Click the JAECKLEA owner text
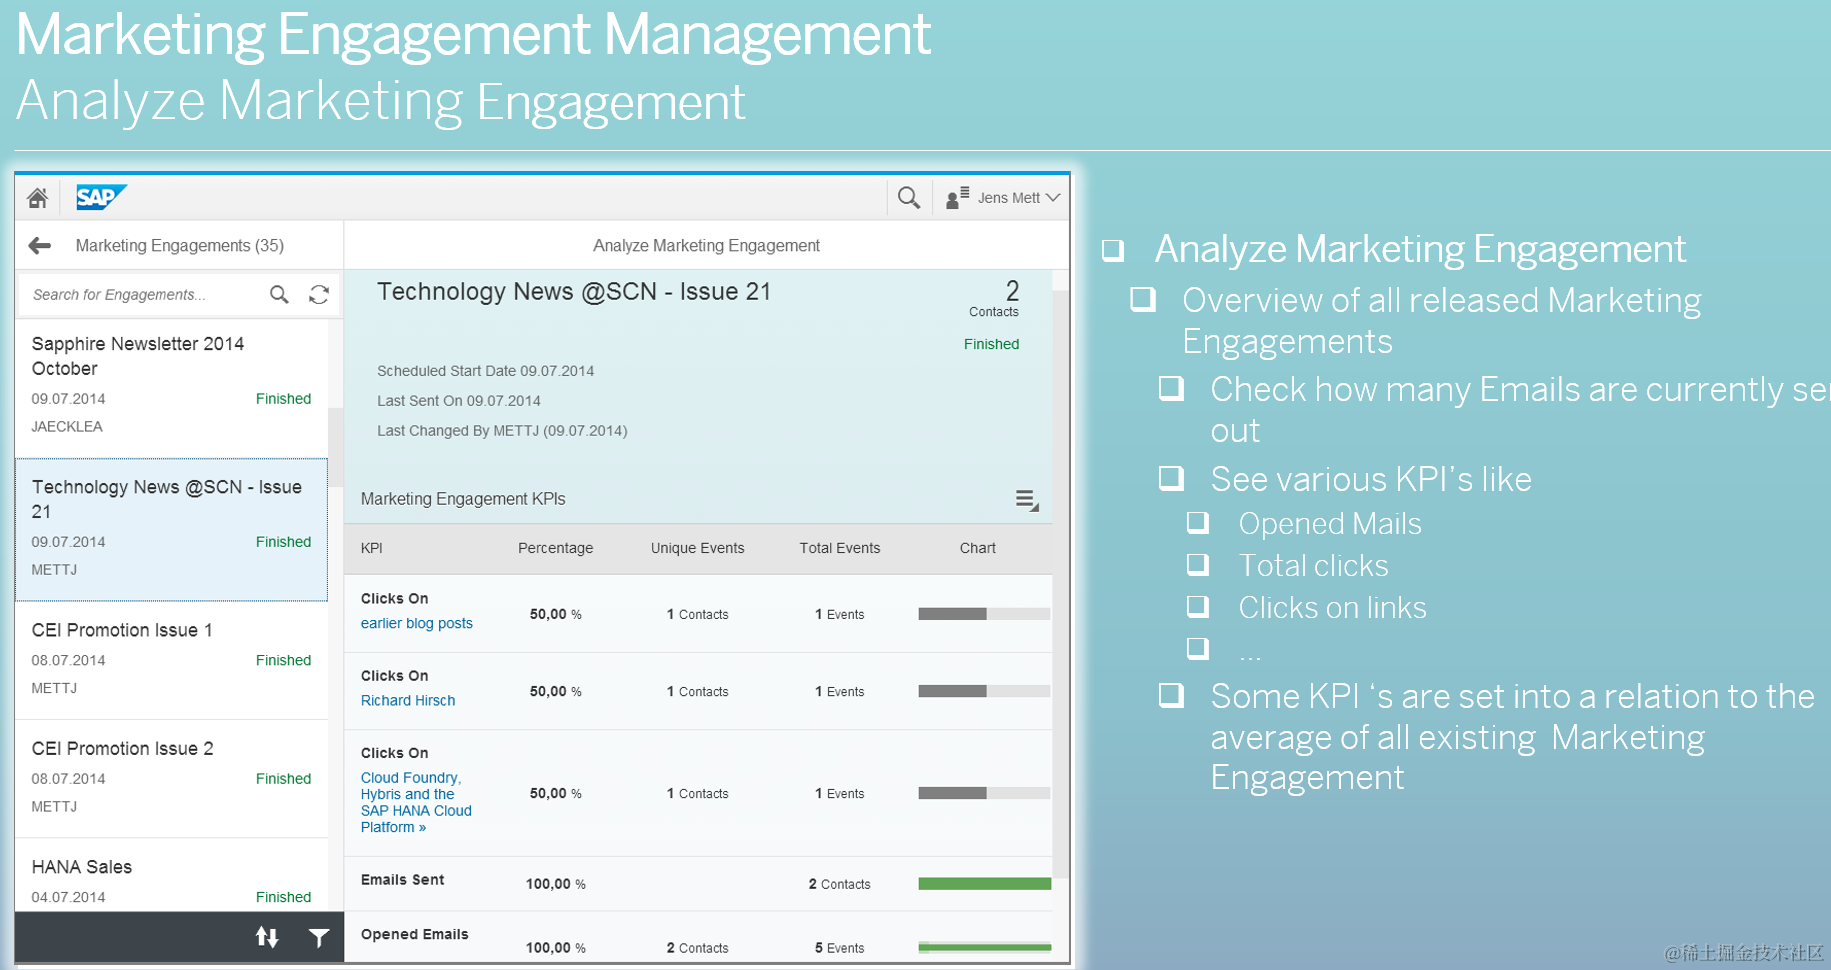Viewport: 1831px width, 970px height. click(67, 427)
